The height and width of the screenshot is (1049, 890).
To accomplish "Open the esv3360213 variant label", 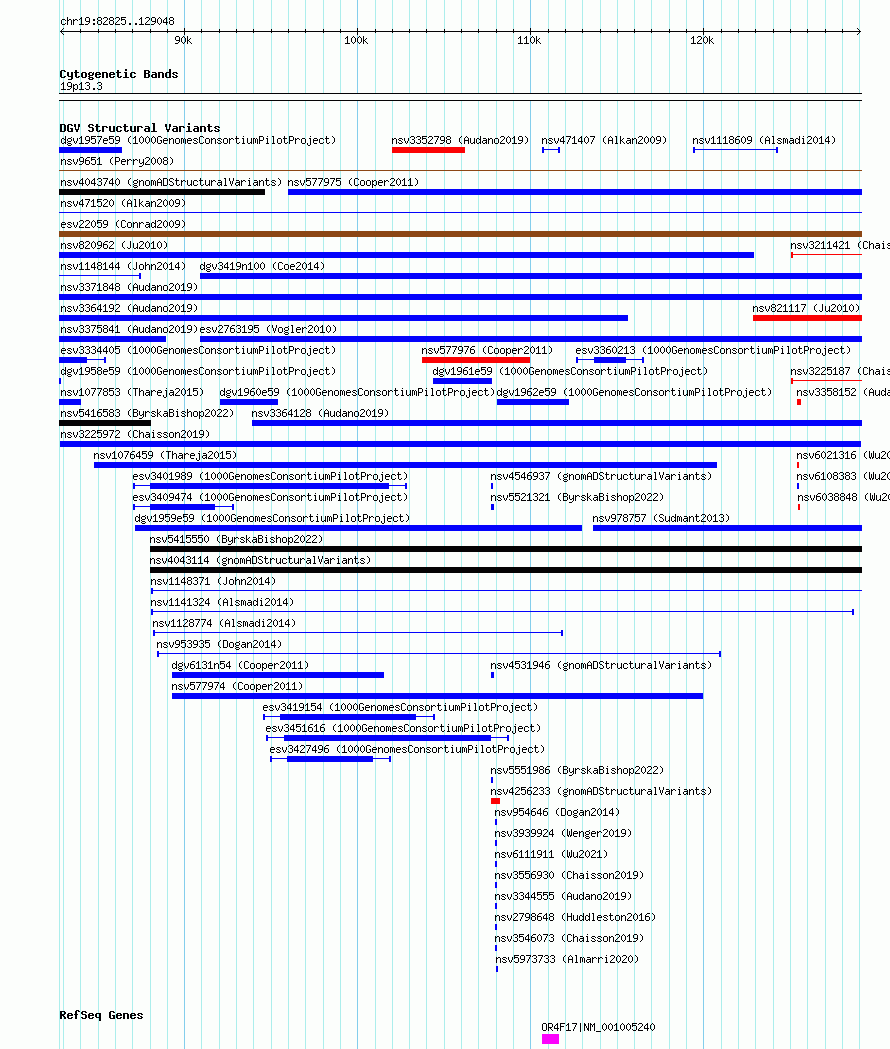I will tap(713, 350).
